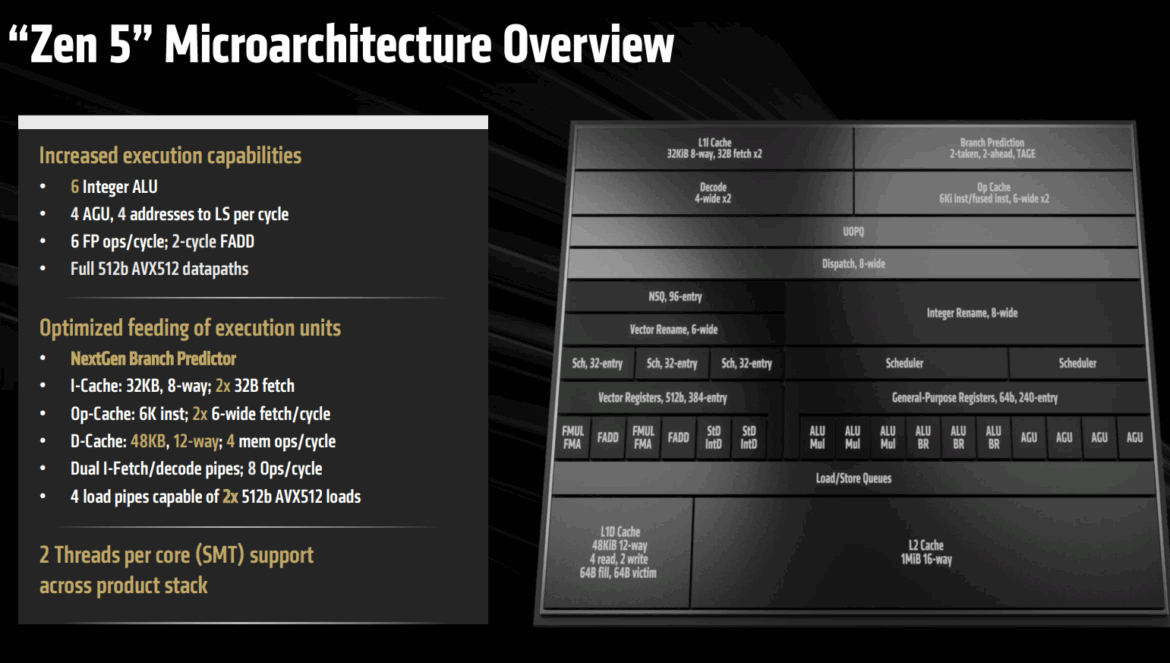
Task: Click the Decode 4-wide x2 block
Action: [x=712, y=193]
